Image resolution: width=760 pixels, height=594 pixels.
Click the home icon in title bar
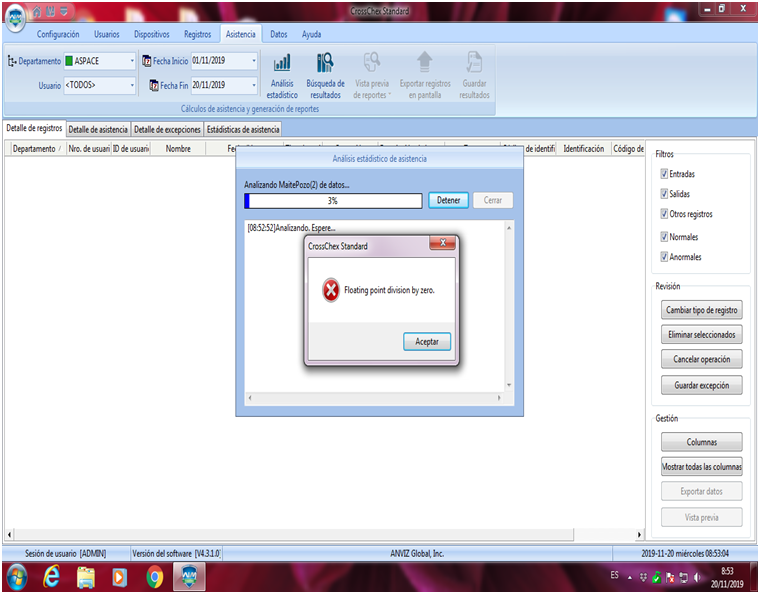click(37, 11)
